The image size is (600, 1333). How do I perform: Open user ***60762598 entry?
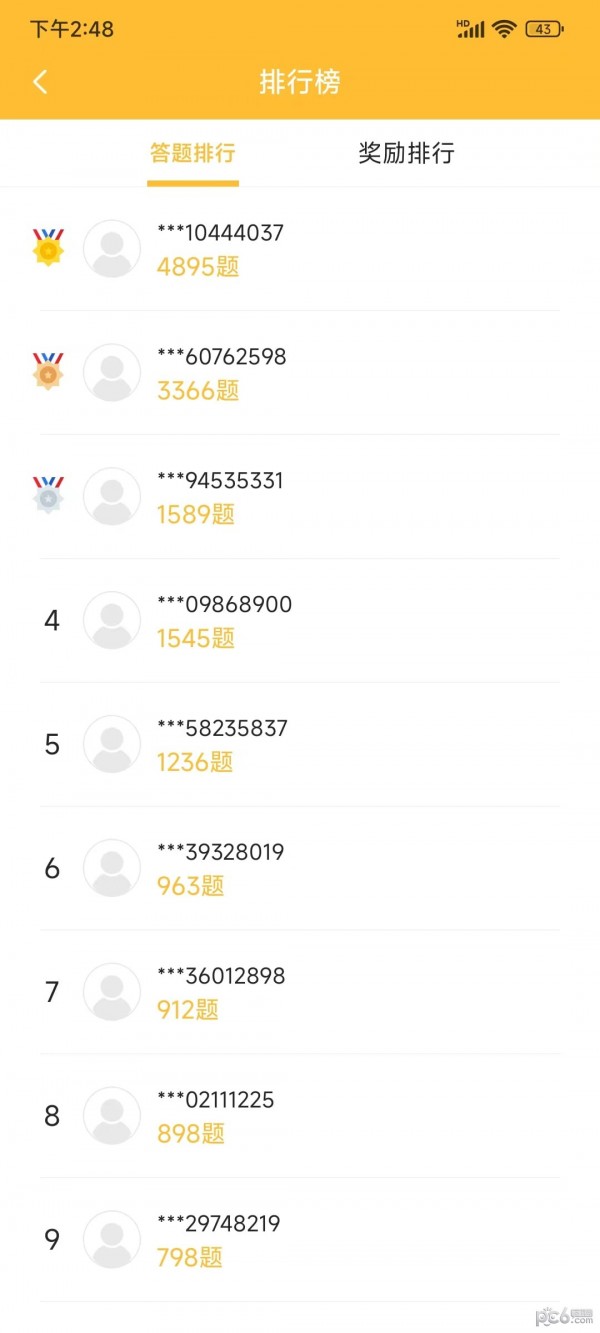222,357
